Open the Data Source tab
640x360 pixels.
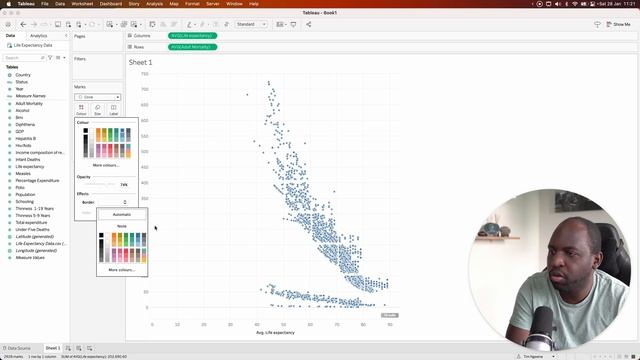(x=16, y=348)
